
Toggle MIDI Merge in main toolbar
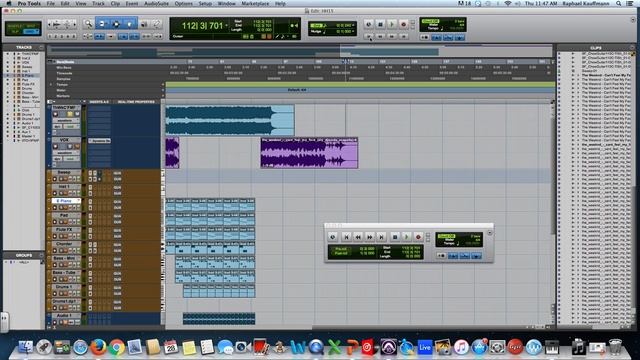pyautogui.click(x=459, y=37)
